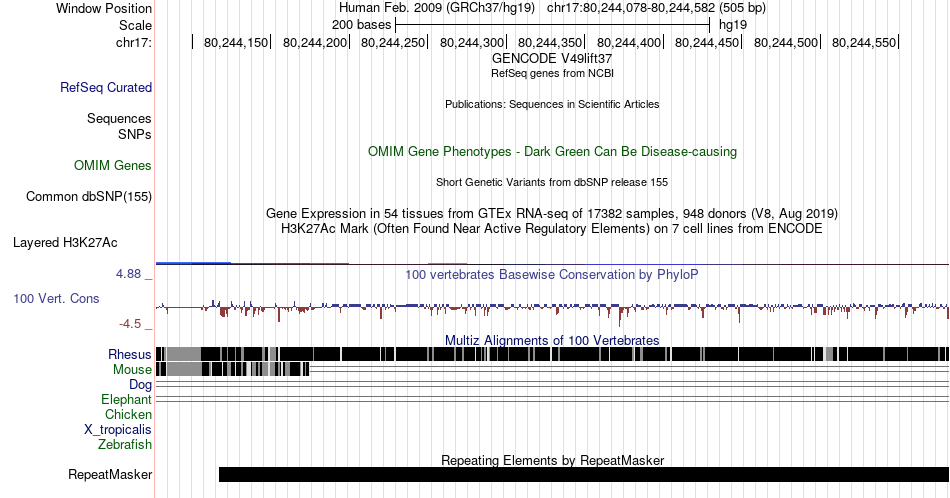Click the OMIM Gene Phenotypes track title
This screenshot has width=950, height=498.
[x=552, y=151]
